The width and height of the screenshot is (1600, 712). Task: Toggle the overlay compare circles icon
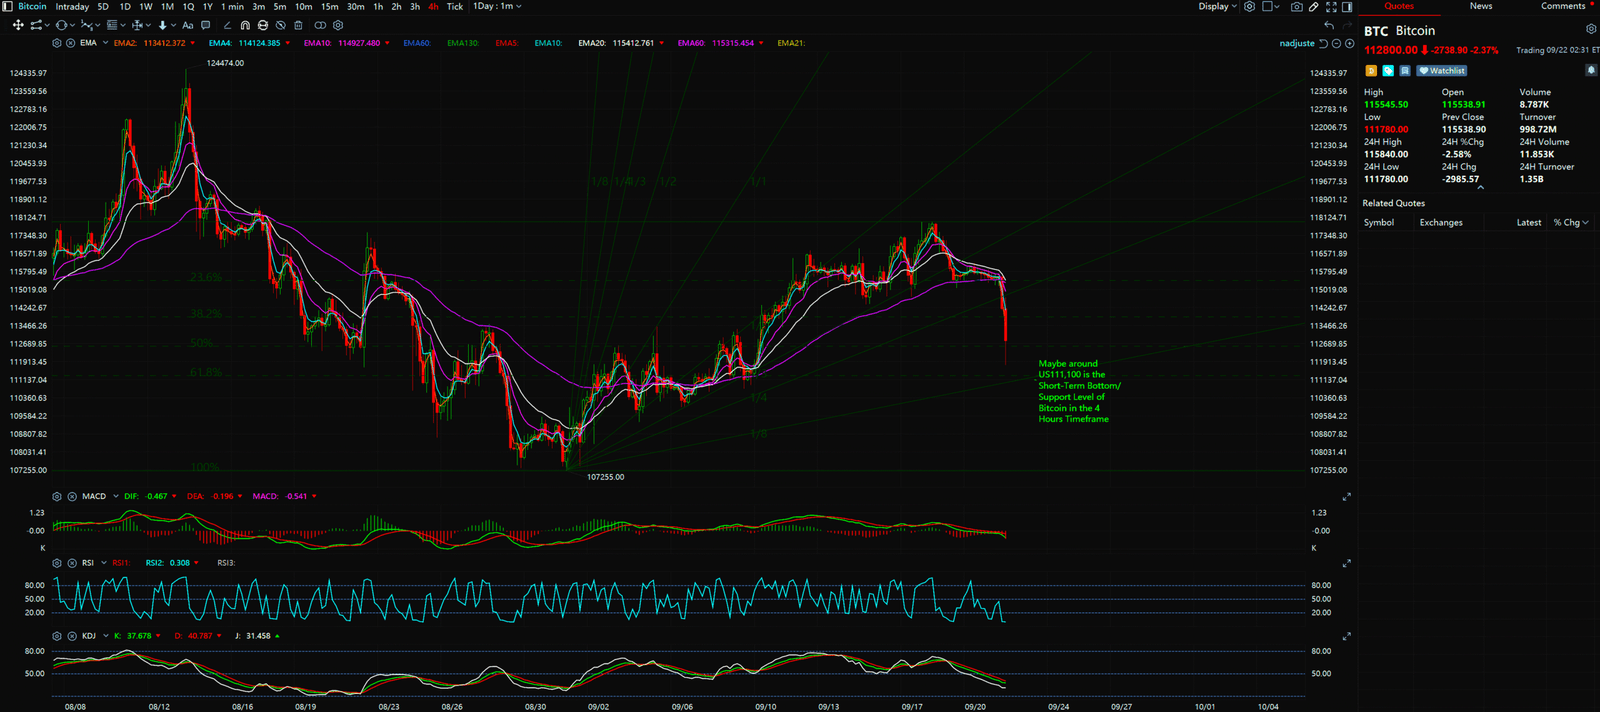coord(320,25)
